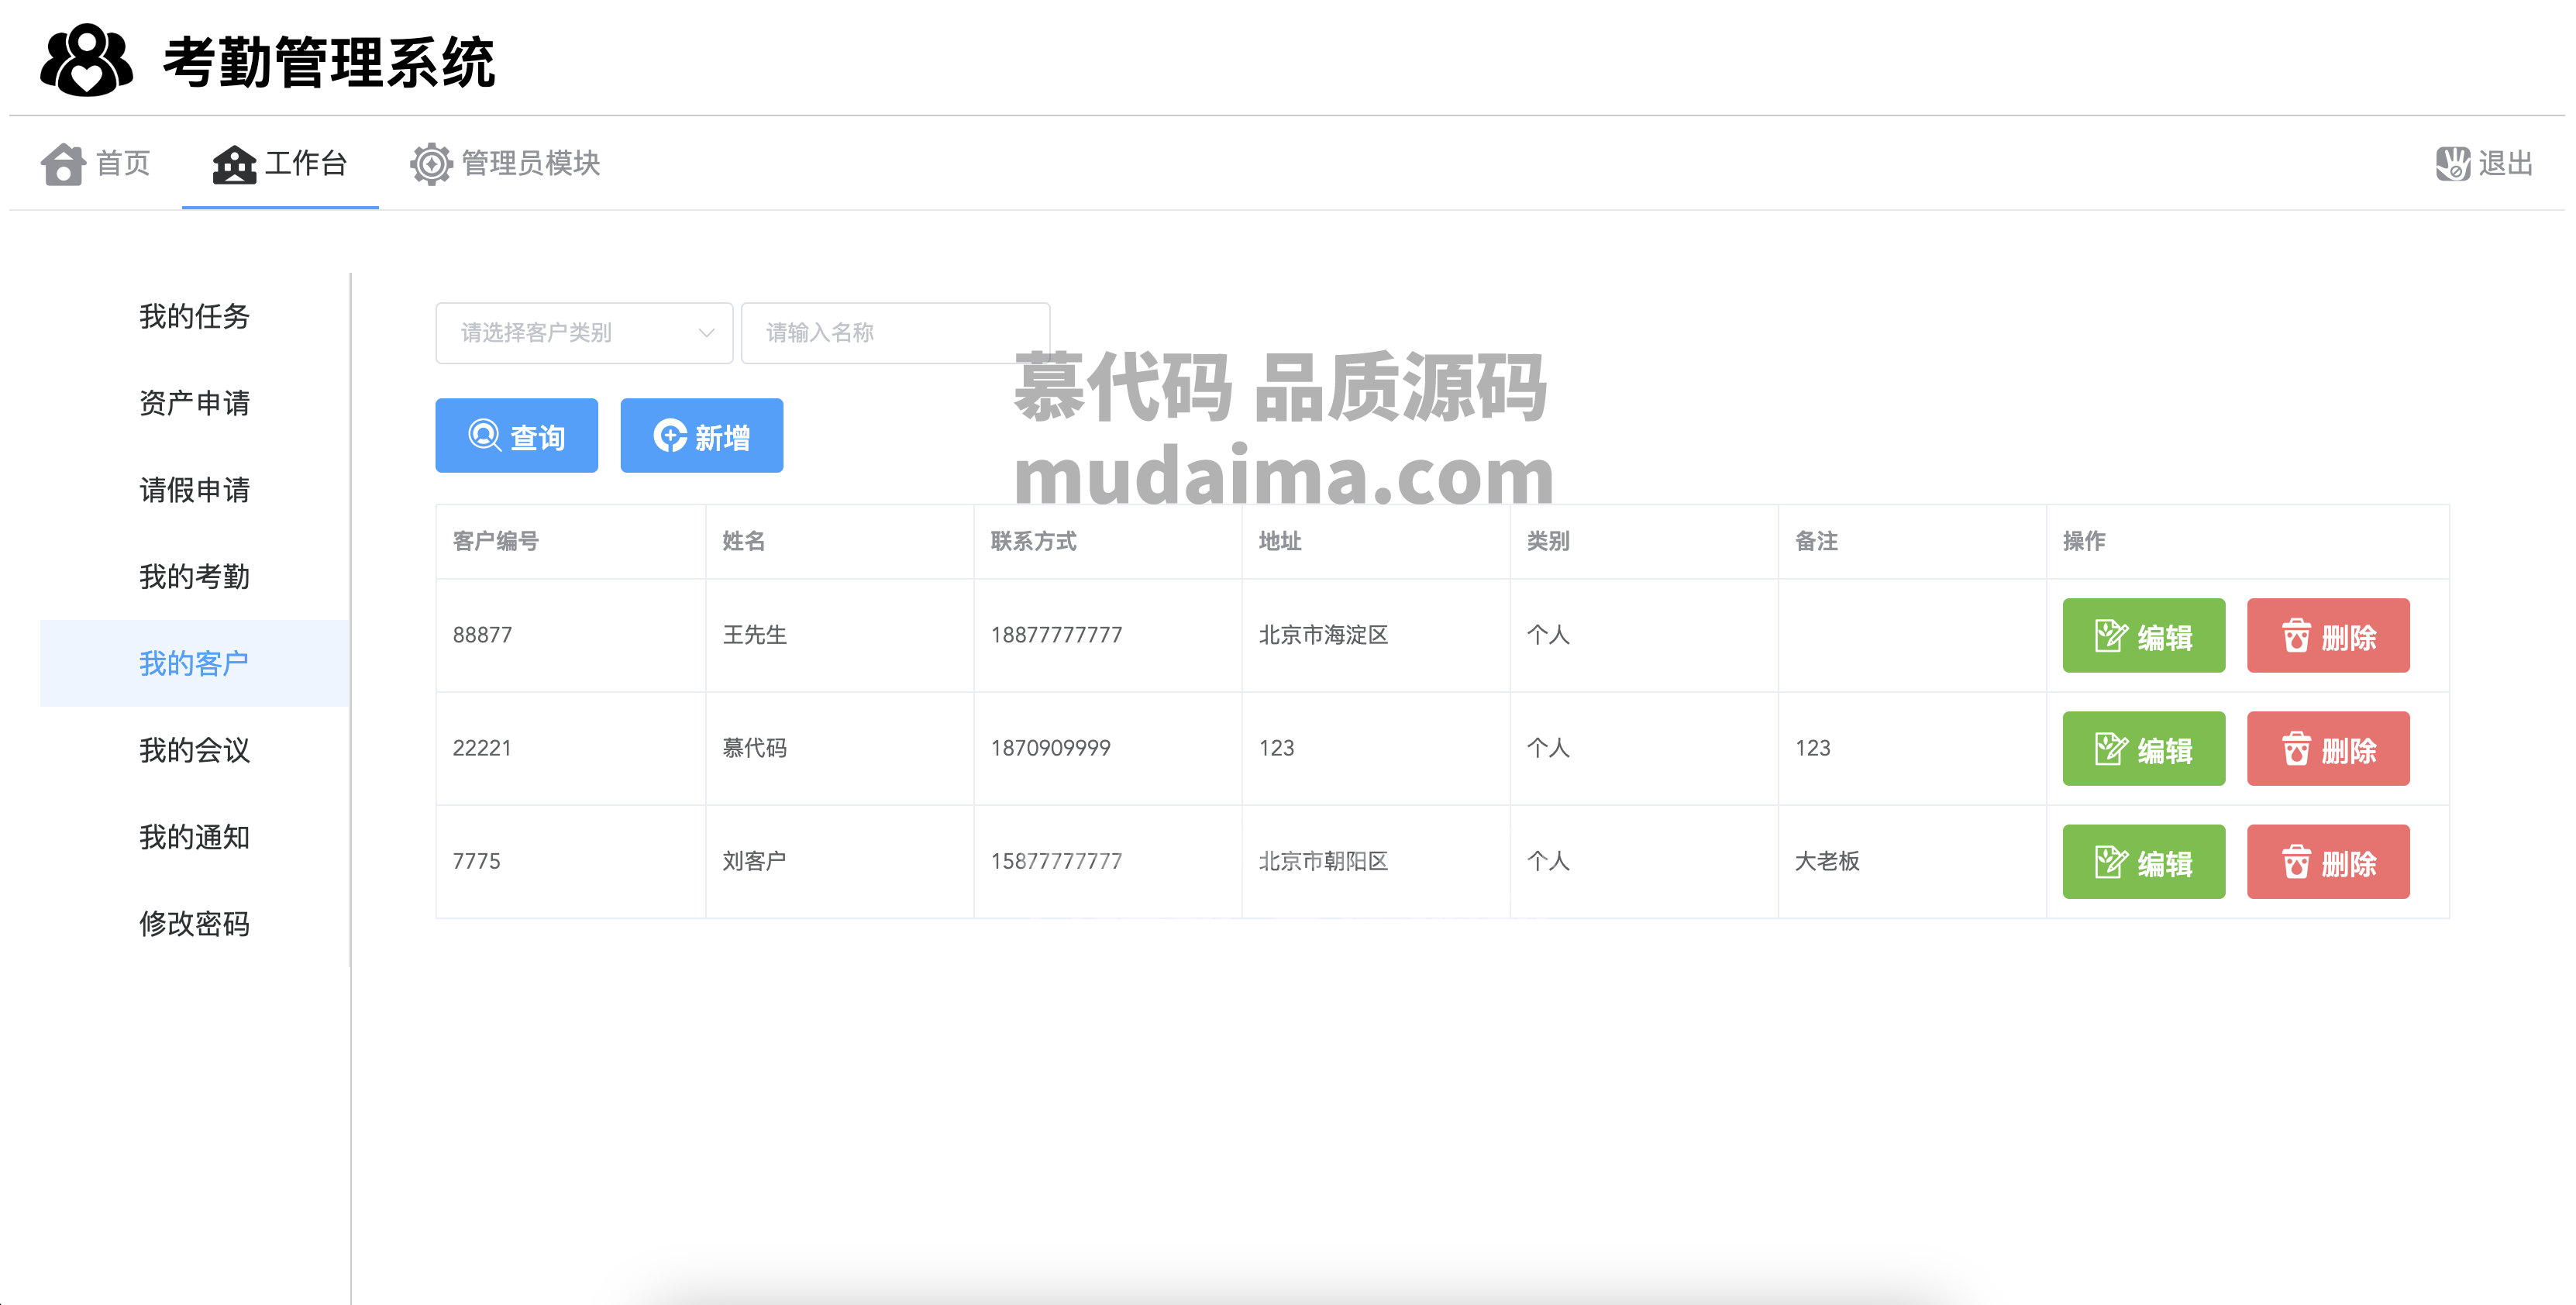Click the 姓名 column header

tap(744, 542)
